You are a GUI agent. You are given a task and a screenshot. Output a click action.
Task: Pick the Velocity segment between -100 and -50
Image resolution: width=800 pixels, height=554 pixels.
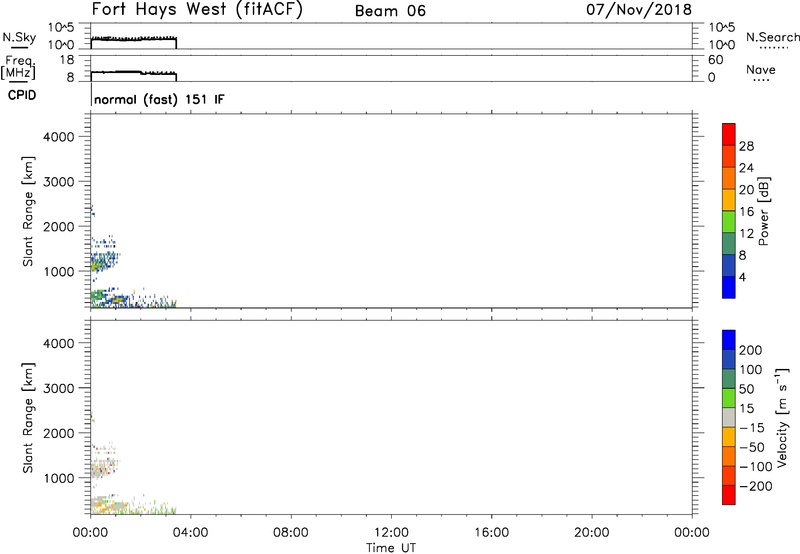[x=729, y=457]
